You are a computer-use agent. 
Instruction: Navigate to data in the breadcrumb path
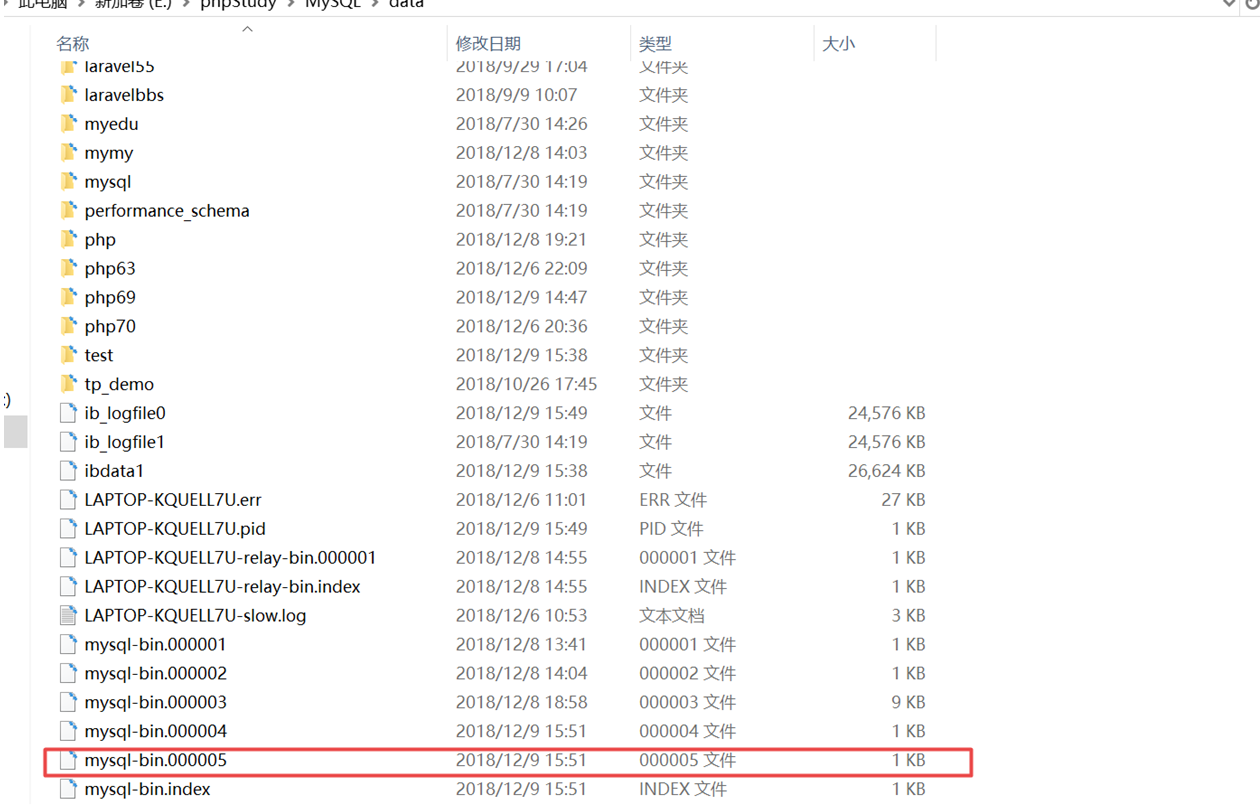pos(406,4)
